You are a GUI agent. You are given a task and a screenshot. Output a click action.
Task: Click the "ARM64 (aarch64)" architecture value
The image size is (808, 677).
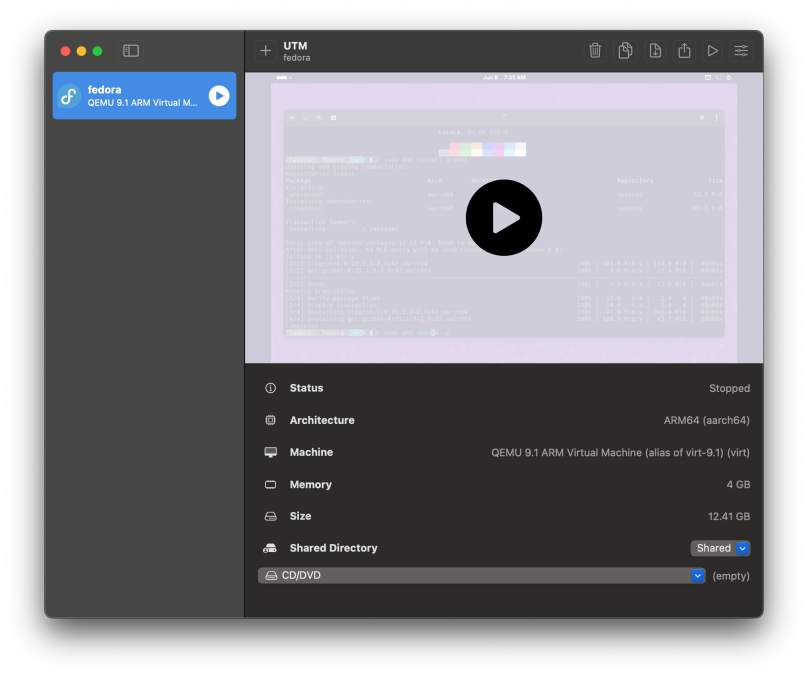706,420
